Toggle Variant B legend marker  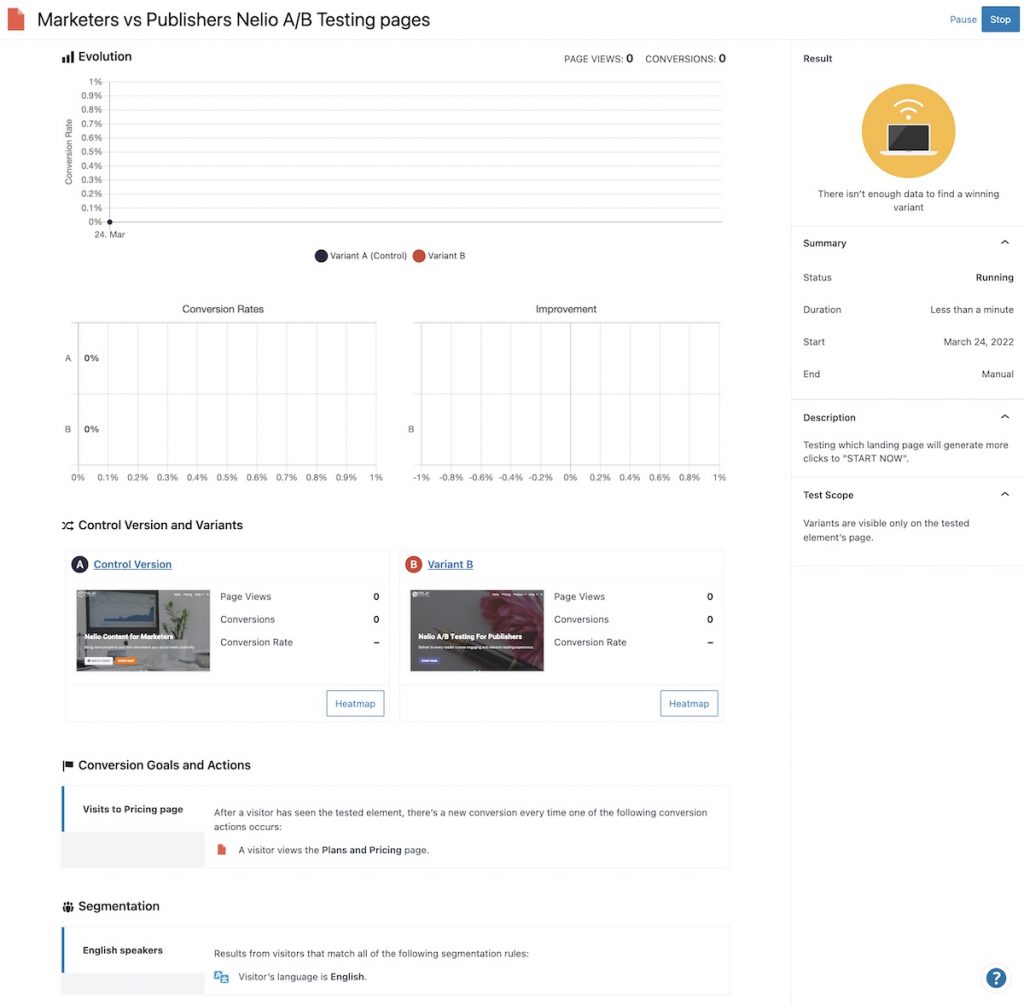click(x=419, y=256)
